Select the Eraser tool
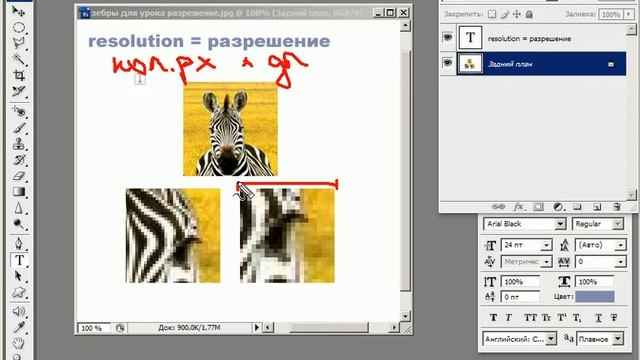Viewport: 640px width, 360px height. click(18, 176)
